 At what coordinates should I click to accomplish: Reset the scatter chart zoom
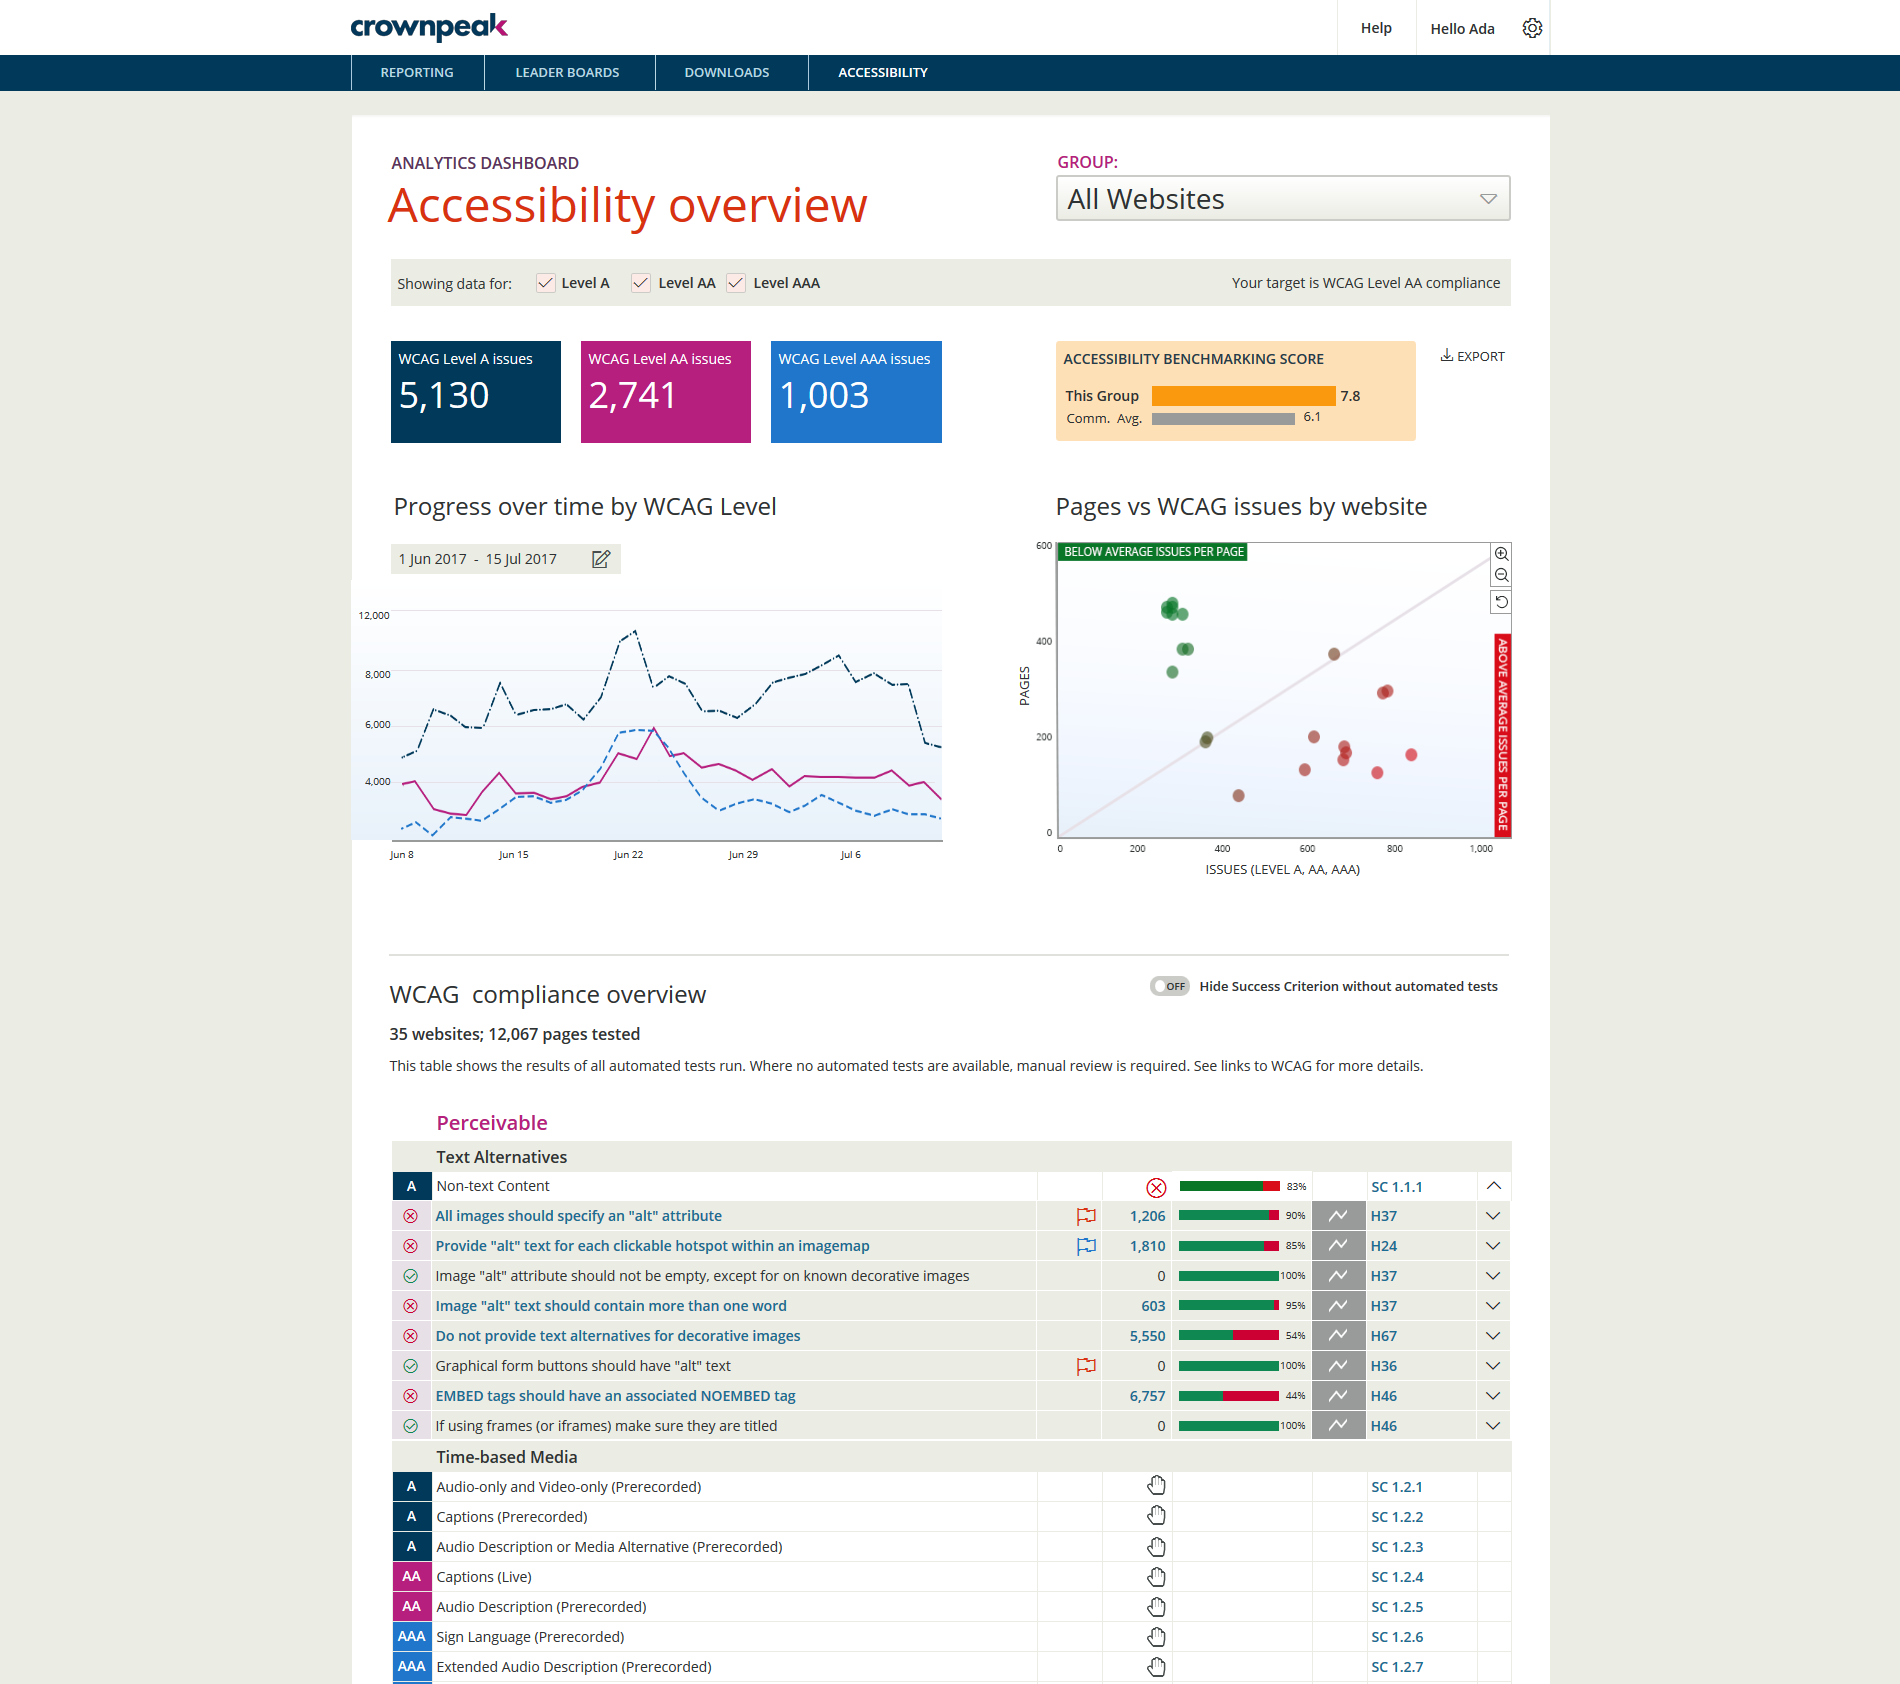pos(1501,602)
